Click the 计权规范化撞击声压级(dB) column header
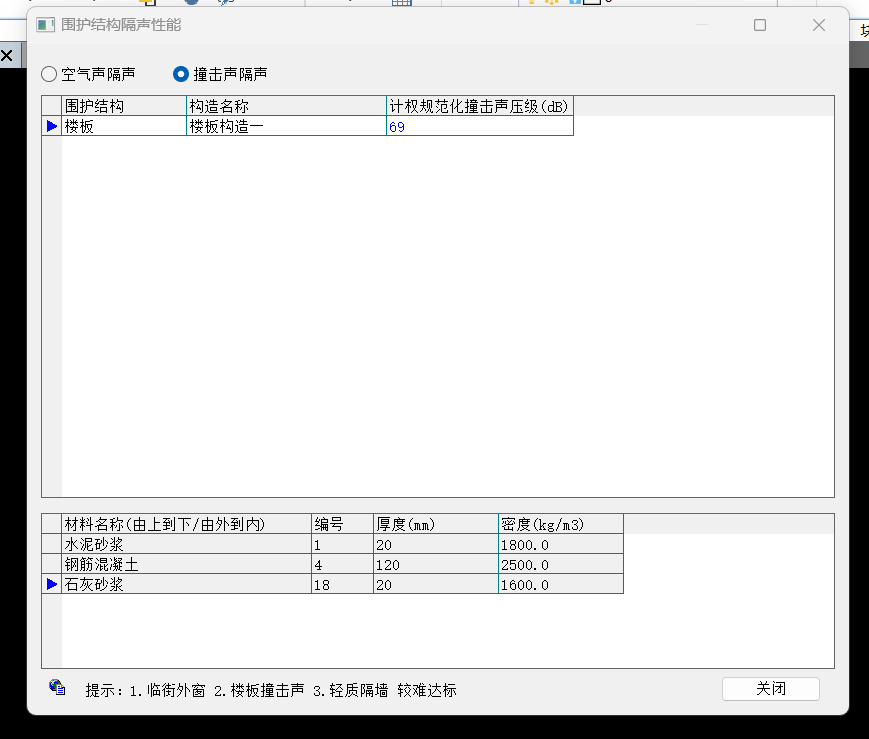The image size is (869, 739). (479, 106)
